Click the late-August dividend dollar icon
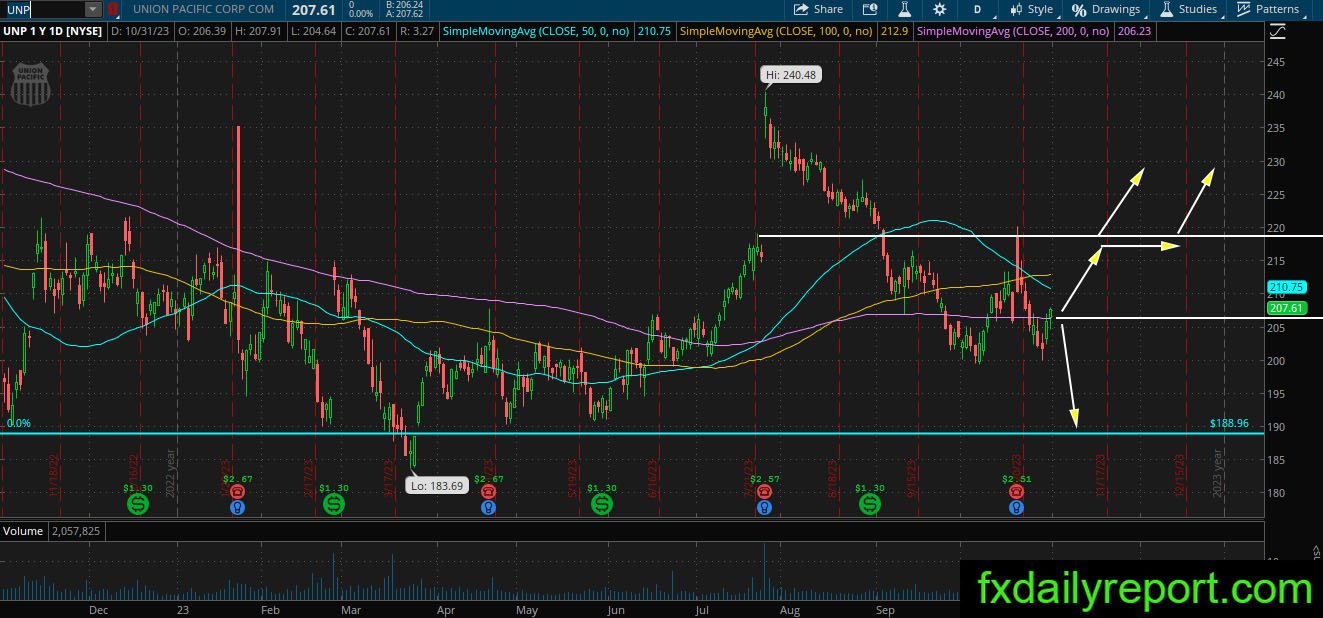 tap(870, 506)
